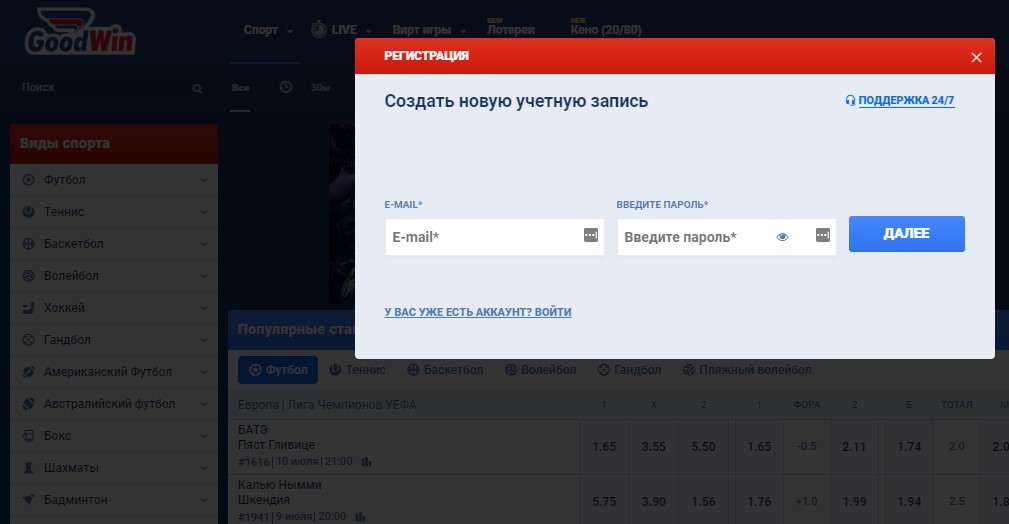The width and height of the screenshot is (1009, 524).
Task: Select Футбол popular bets tab
Action: 278,370
